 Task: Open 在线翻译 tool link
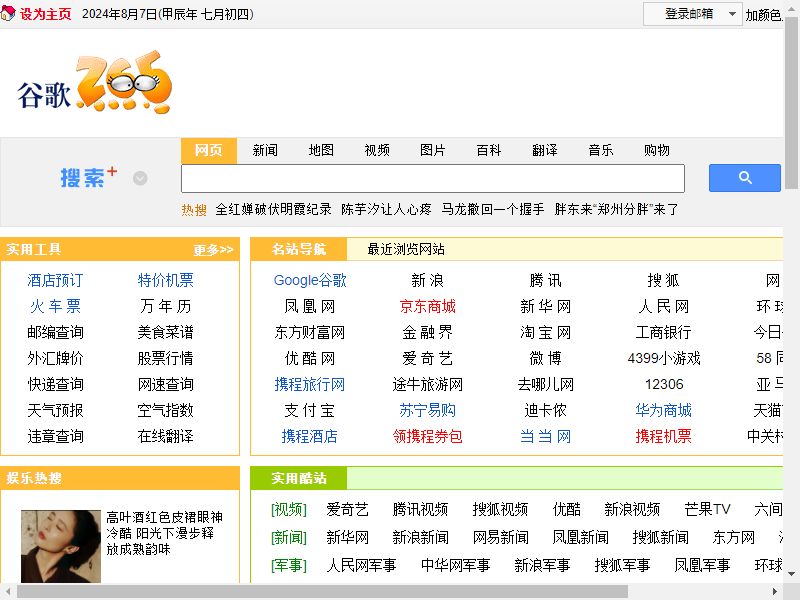[165, 436]
